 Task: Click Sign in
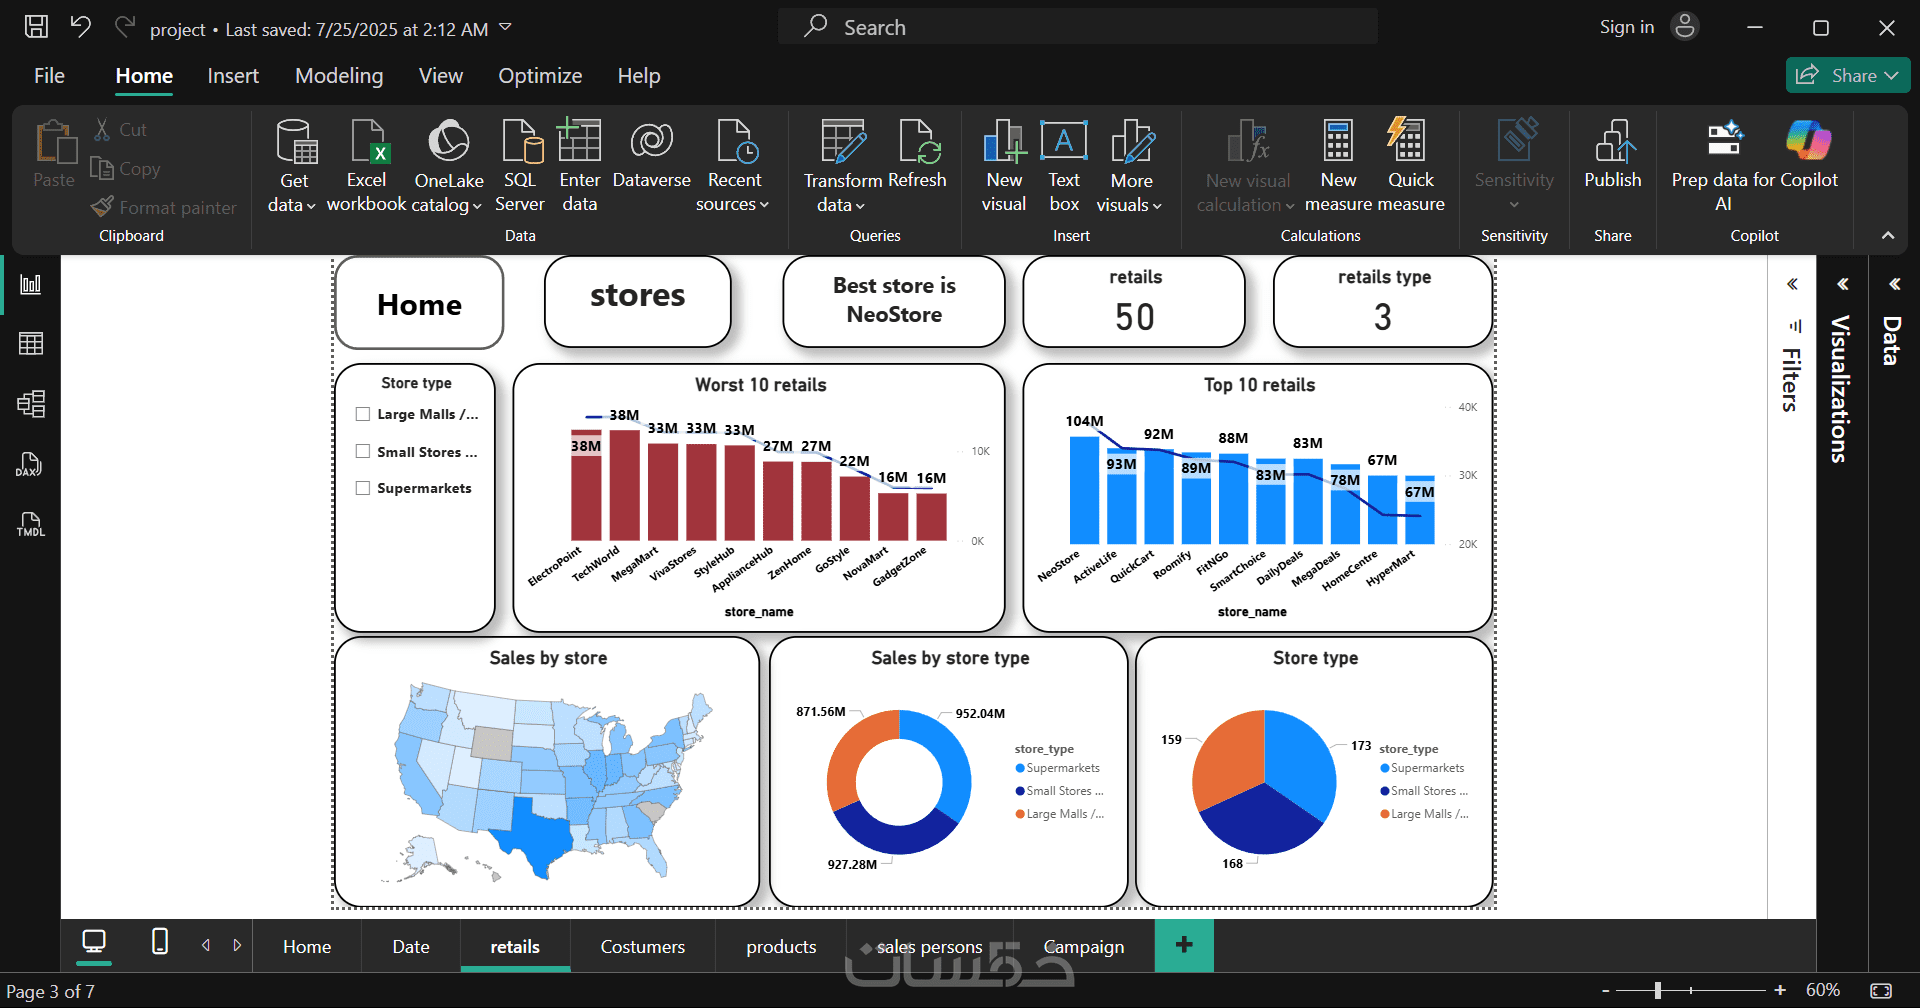pyautogui.click(x=1626, y=27)
